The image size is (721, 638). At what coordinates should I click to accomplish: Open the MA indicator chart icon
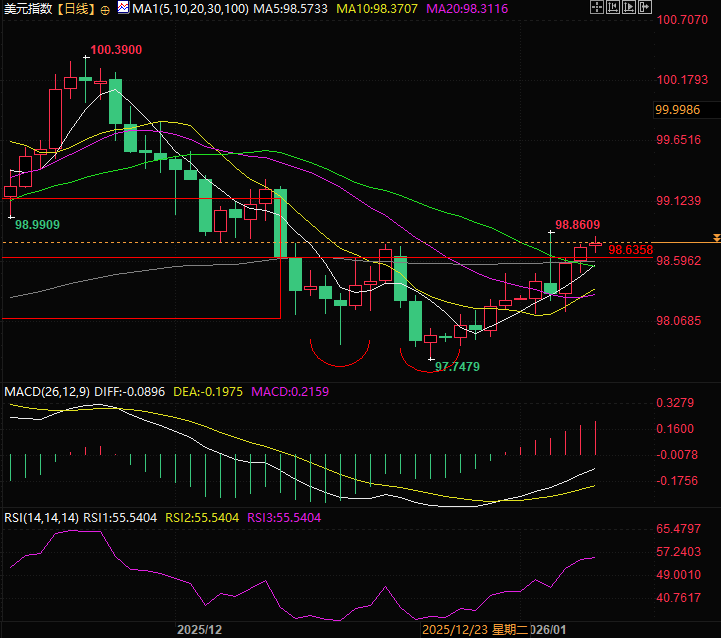coord(123,7)
